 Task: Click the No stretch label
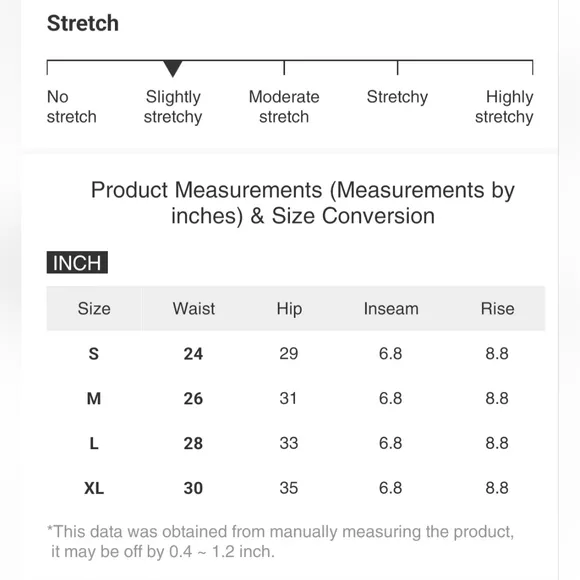(72, 107)
